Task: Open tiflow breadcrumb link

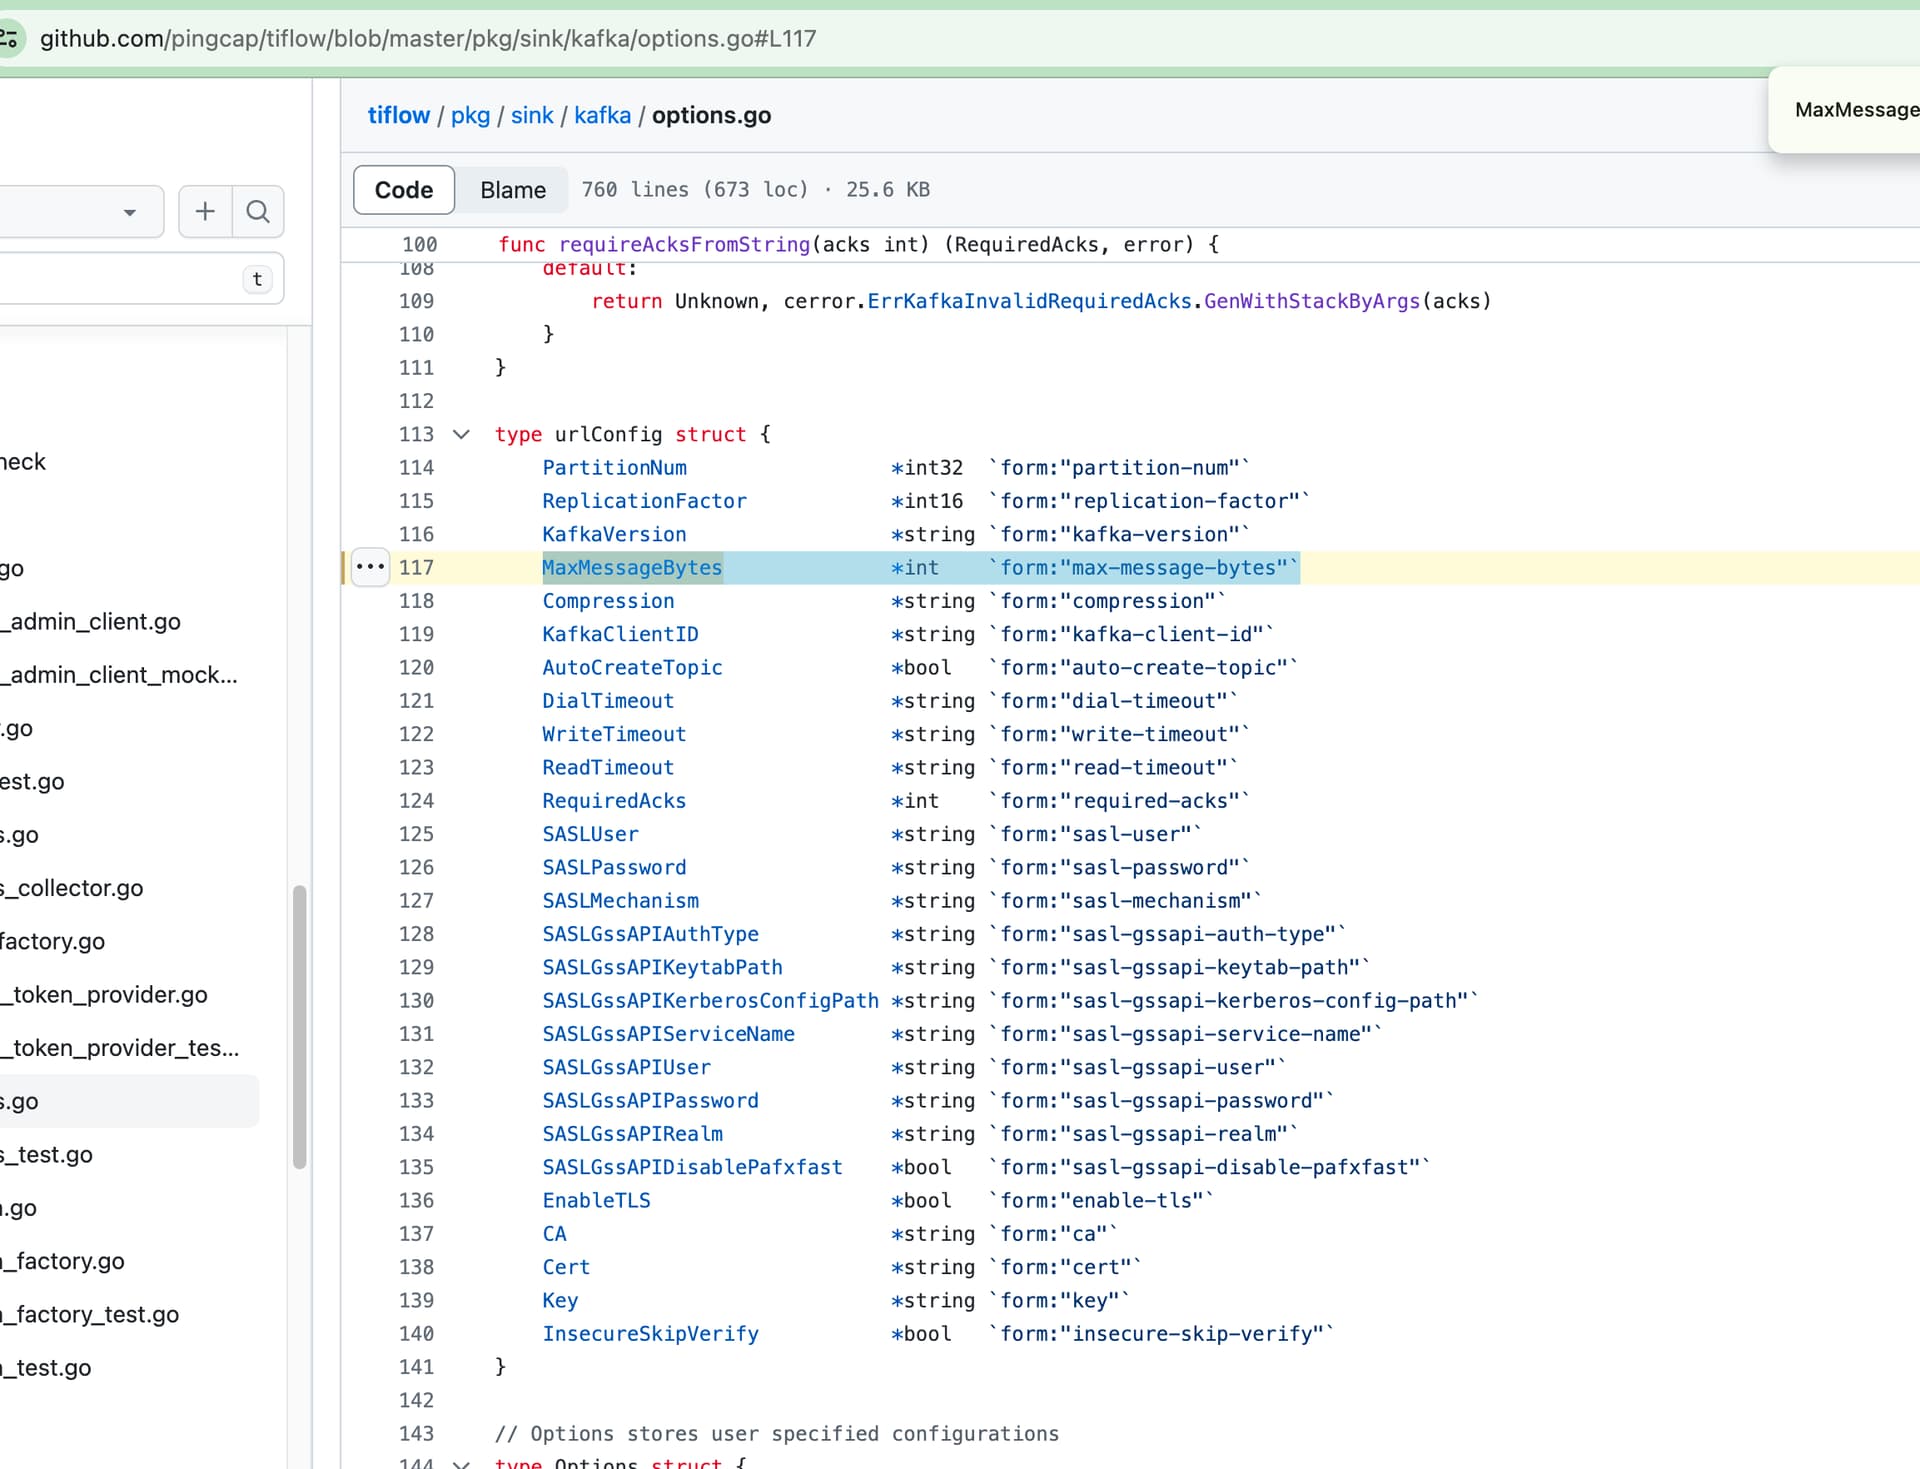Action: click(398, 115)
